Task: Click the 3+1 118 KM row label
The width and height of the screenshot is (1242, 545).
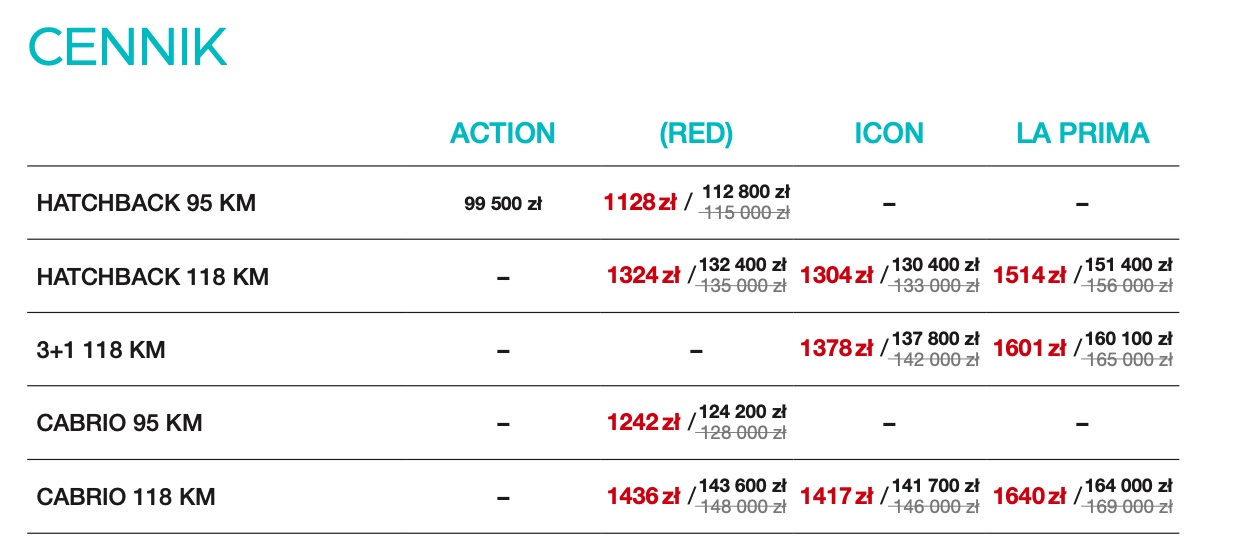Action: [101, 351]
